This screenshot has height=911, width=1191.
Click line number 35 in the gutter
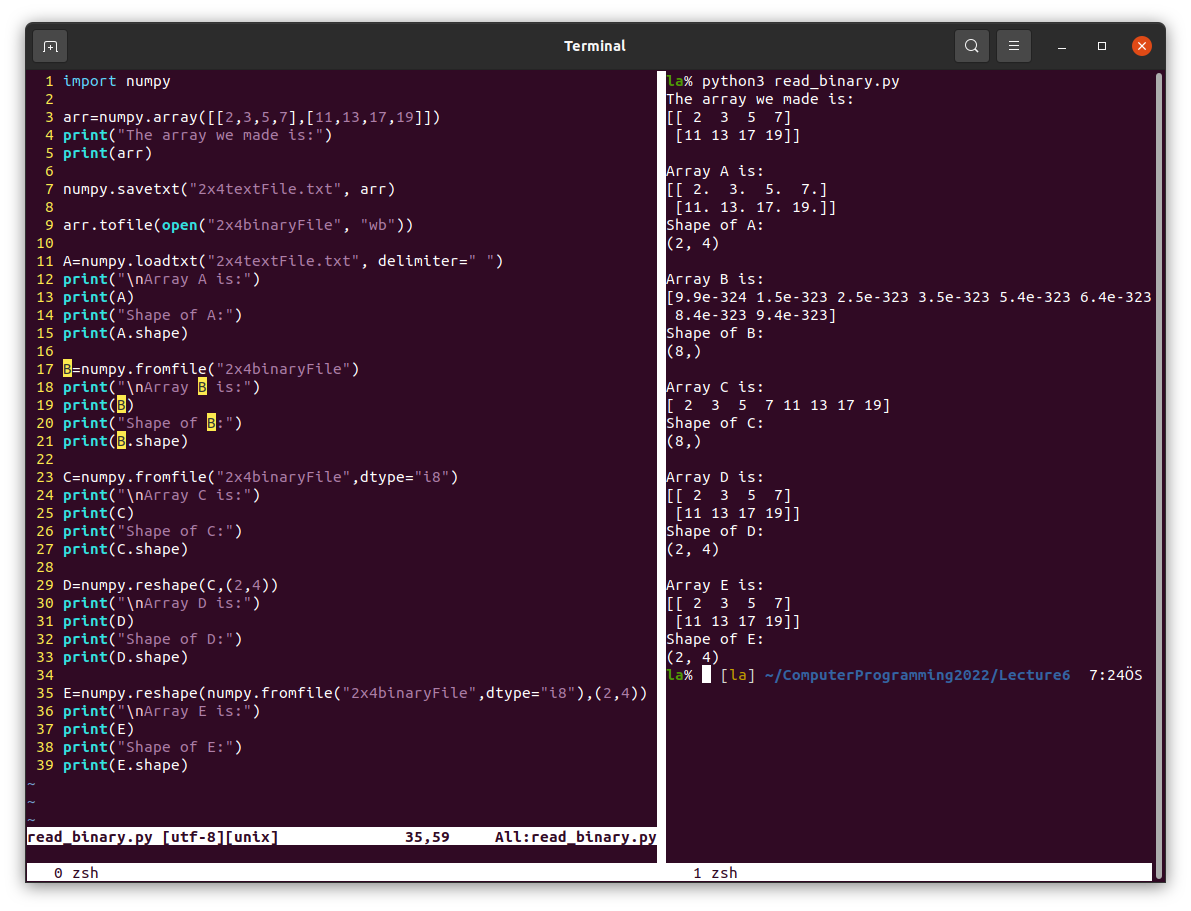point(44,693)
